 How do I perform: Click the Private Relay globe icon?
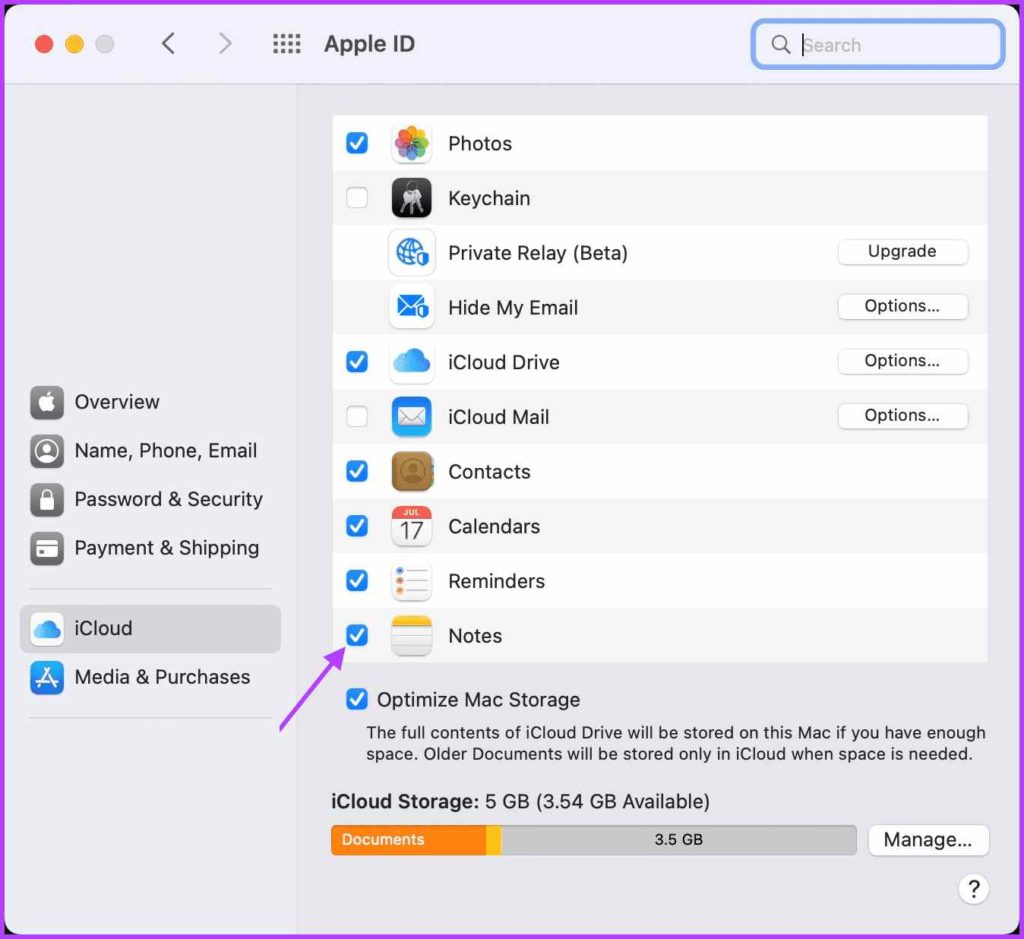click(411, 252)
